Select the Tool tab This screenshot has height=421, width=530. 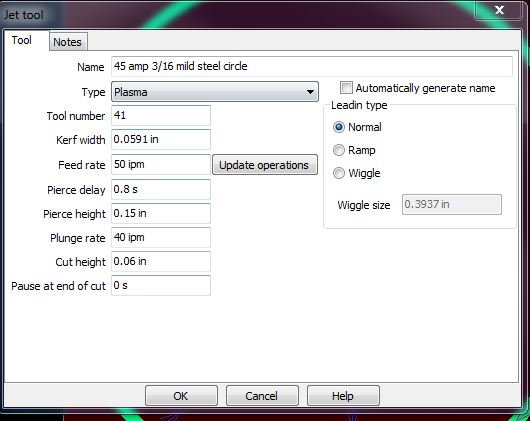(x=22, y=40)
